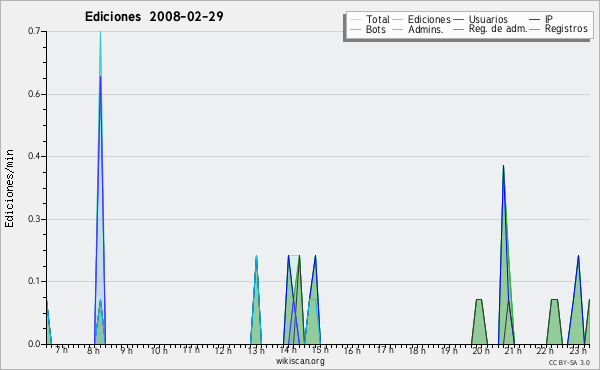
Task: Click the 14 h x-axis label
Action: (288, 350)
